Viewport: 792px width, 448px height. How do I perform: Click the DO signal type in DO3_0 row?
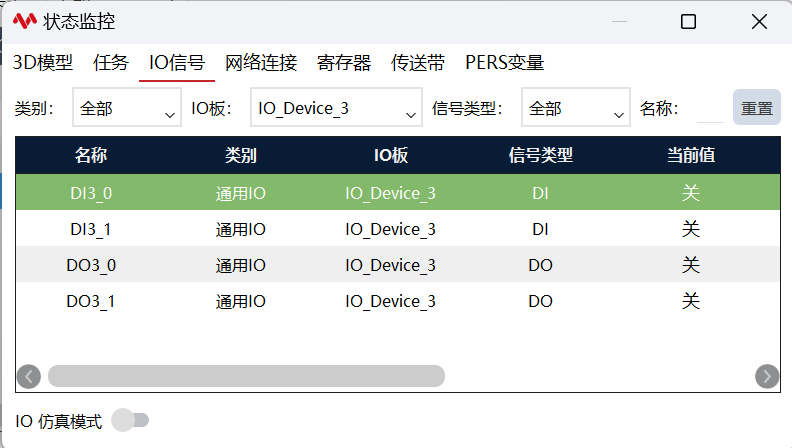click(540, 265)
